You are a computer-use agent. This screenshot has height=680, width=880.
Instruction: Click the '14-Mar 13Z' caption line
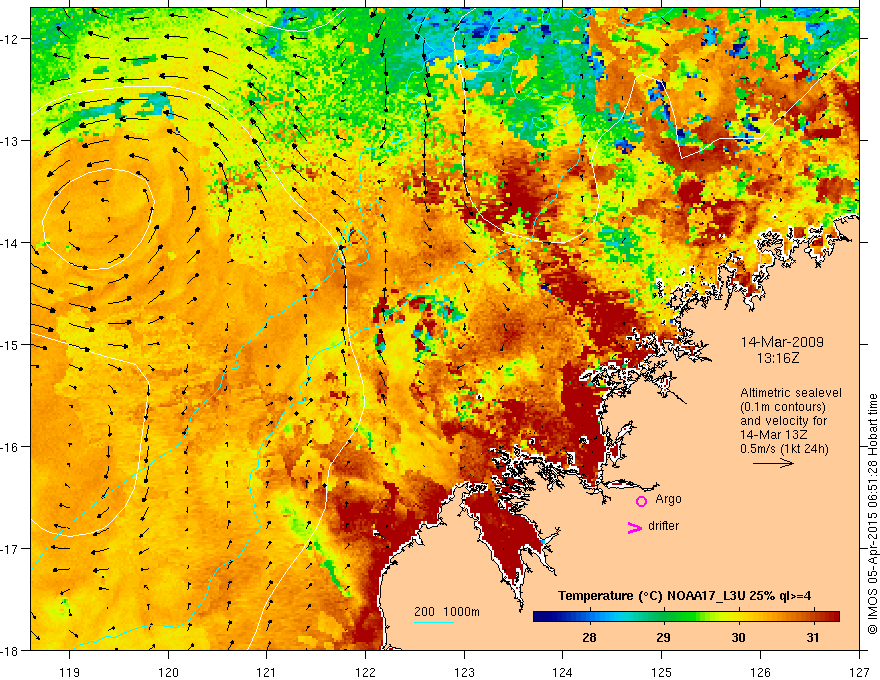(772, 435)
